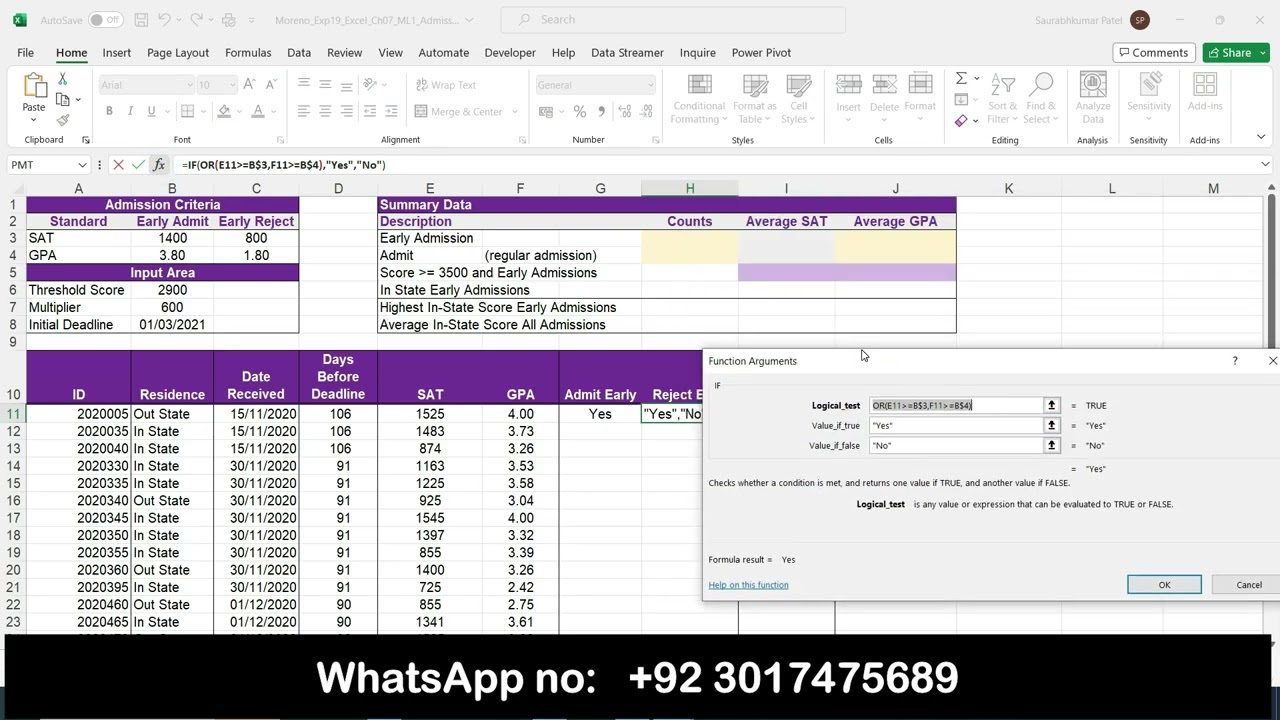Open the Font name dropdown
This screenshot has height=720, width=1280.
188,85
